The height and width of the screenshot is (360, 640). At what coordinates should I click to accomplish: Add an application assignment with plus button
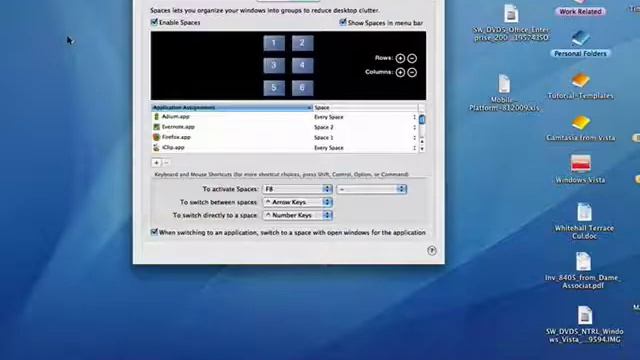[x=156, y=163]
